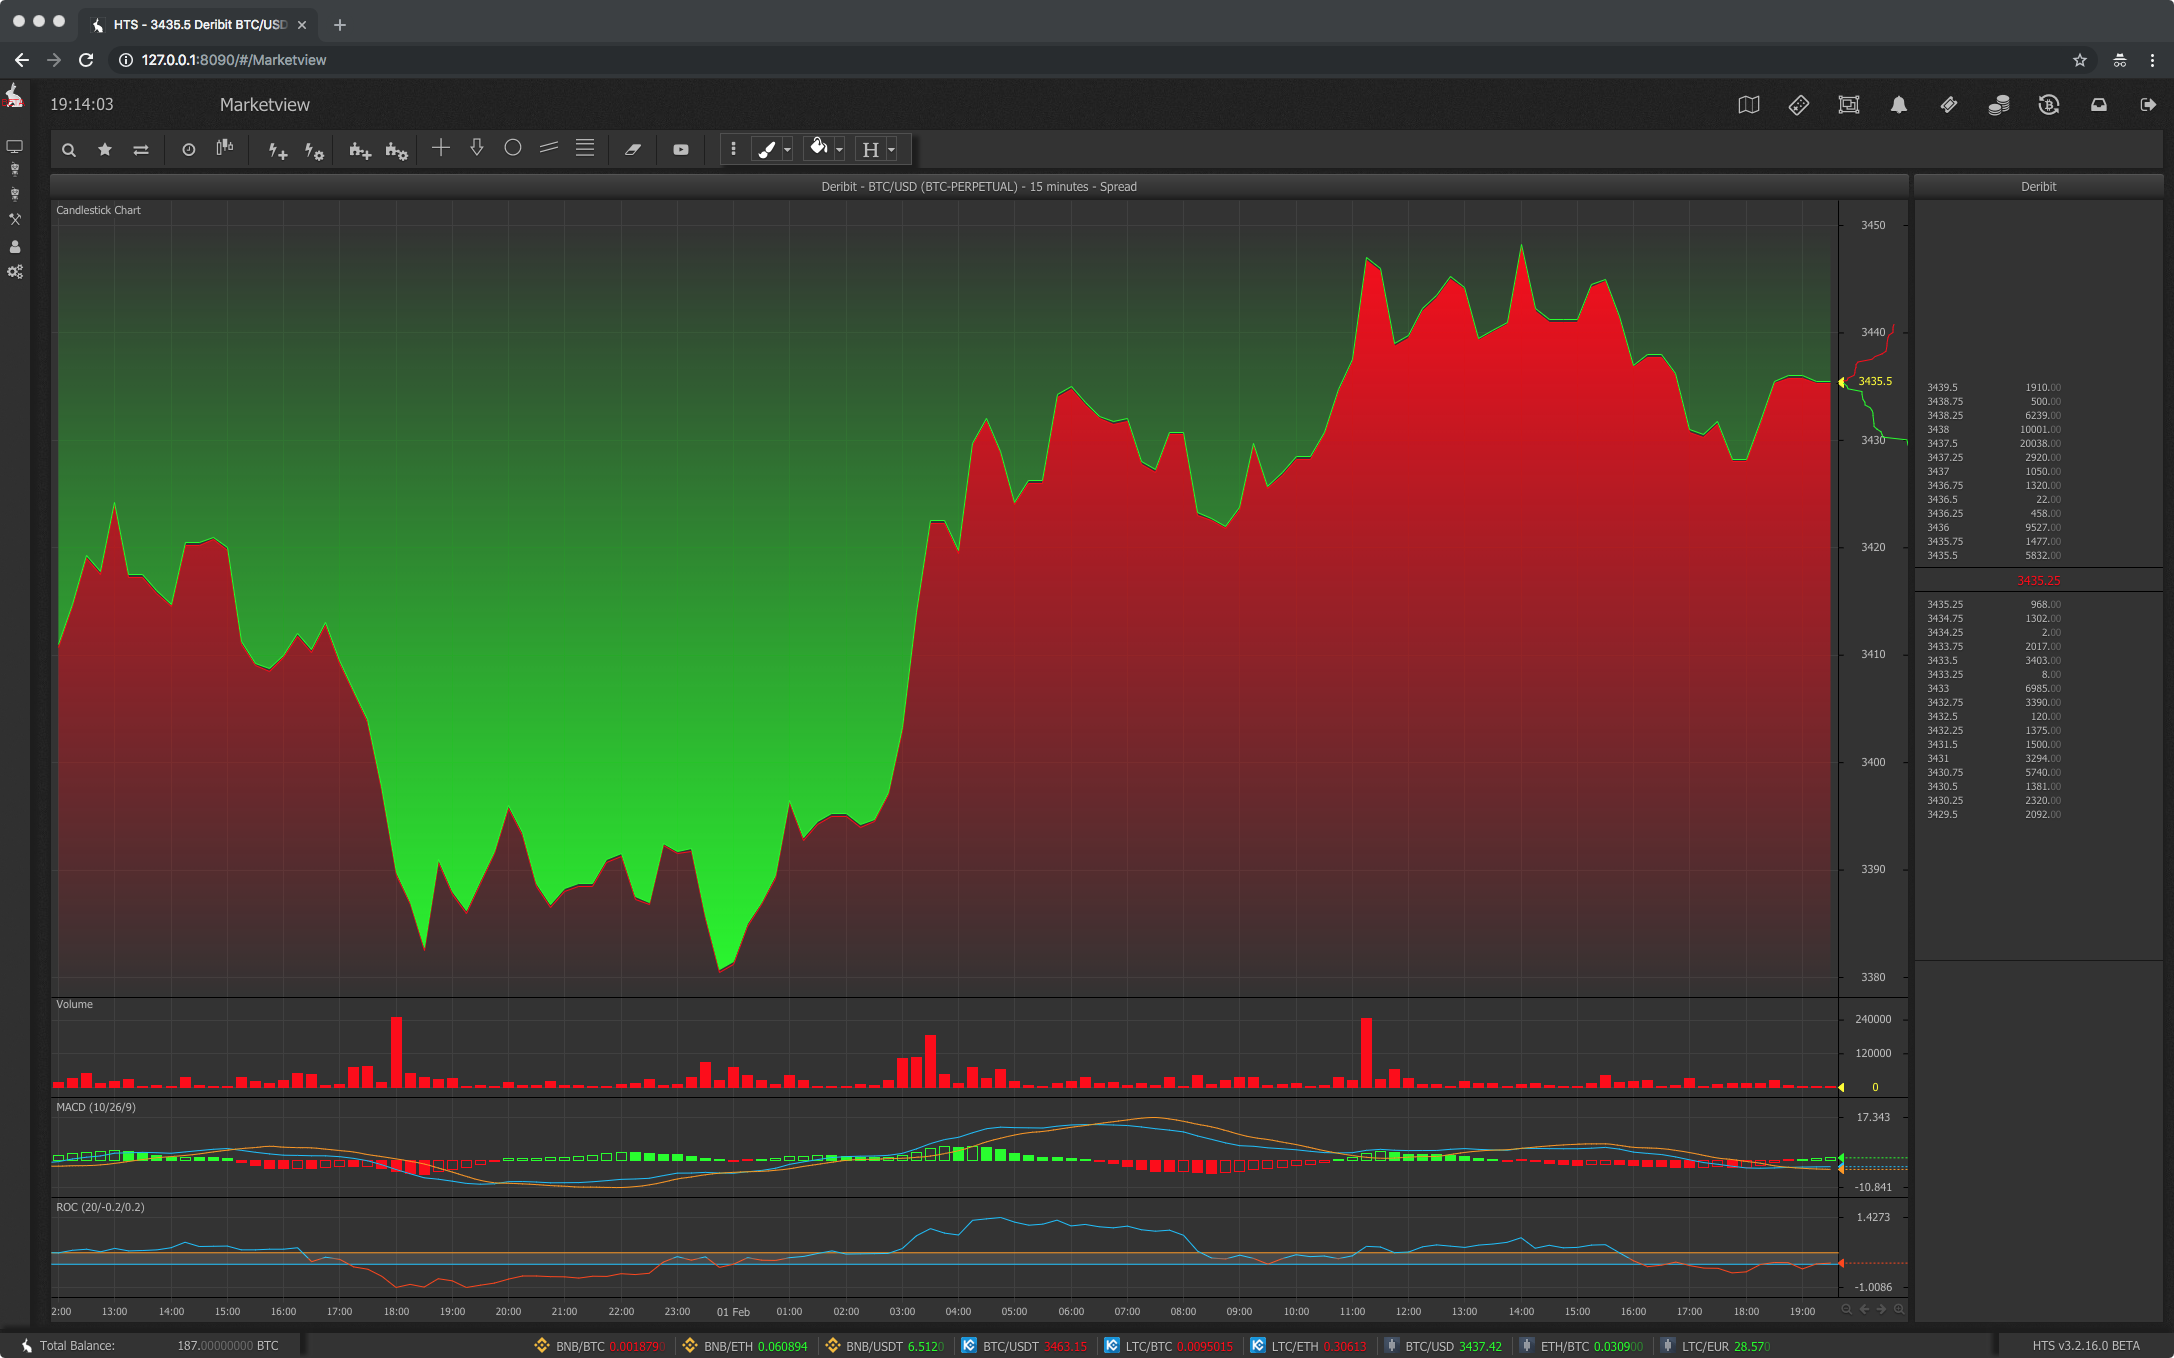Click the puzzle piece plus icon
Screen dimensions: 2174x1358
(x=360, y=150)
